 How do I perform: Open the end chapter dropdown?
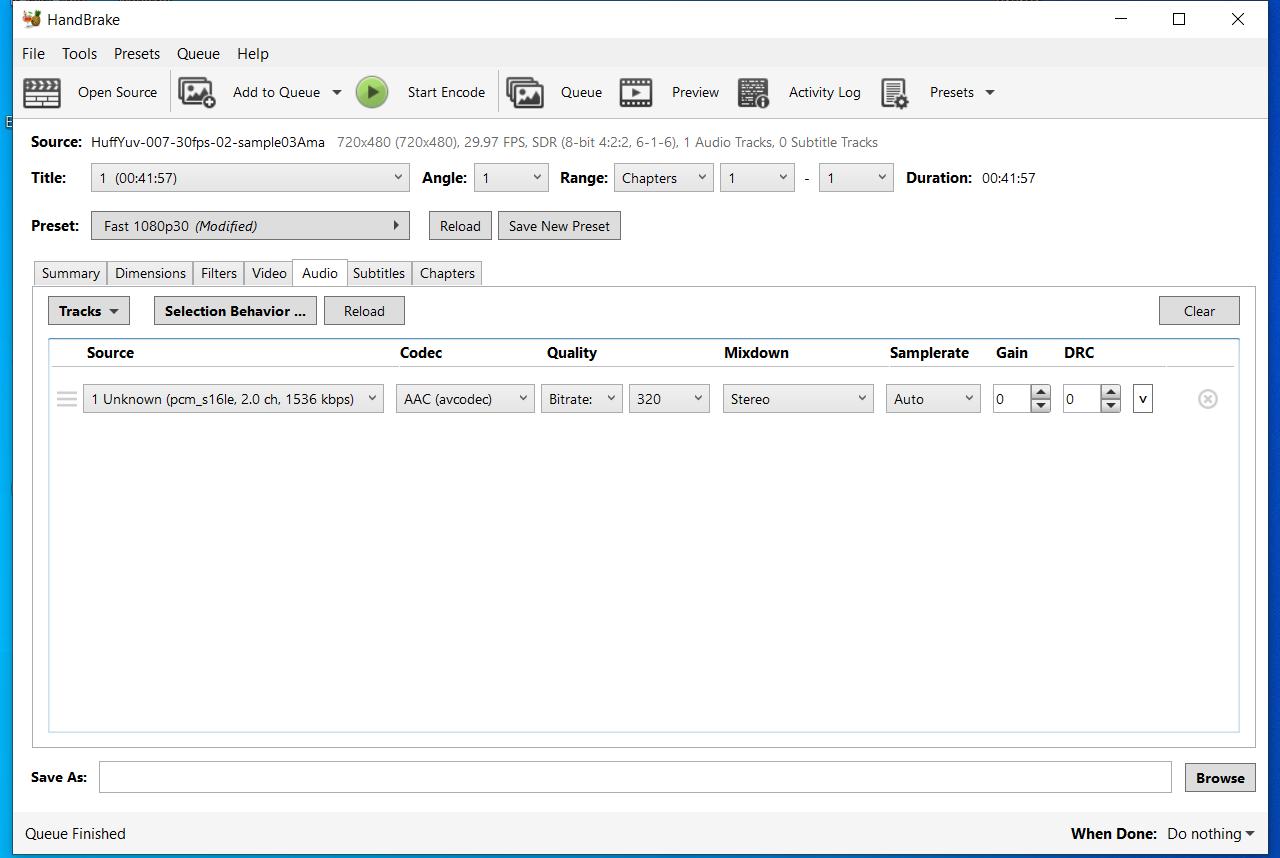[x=856, y=178]
